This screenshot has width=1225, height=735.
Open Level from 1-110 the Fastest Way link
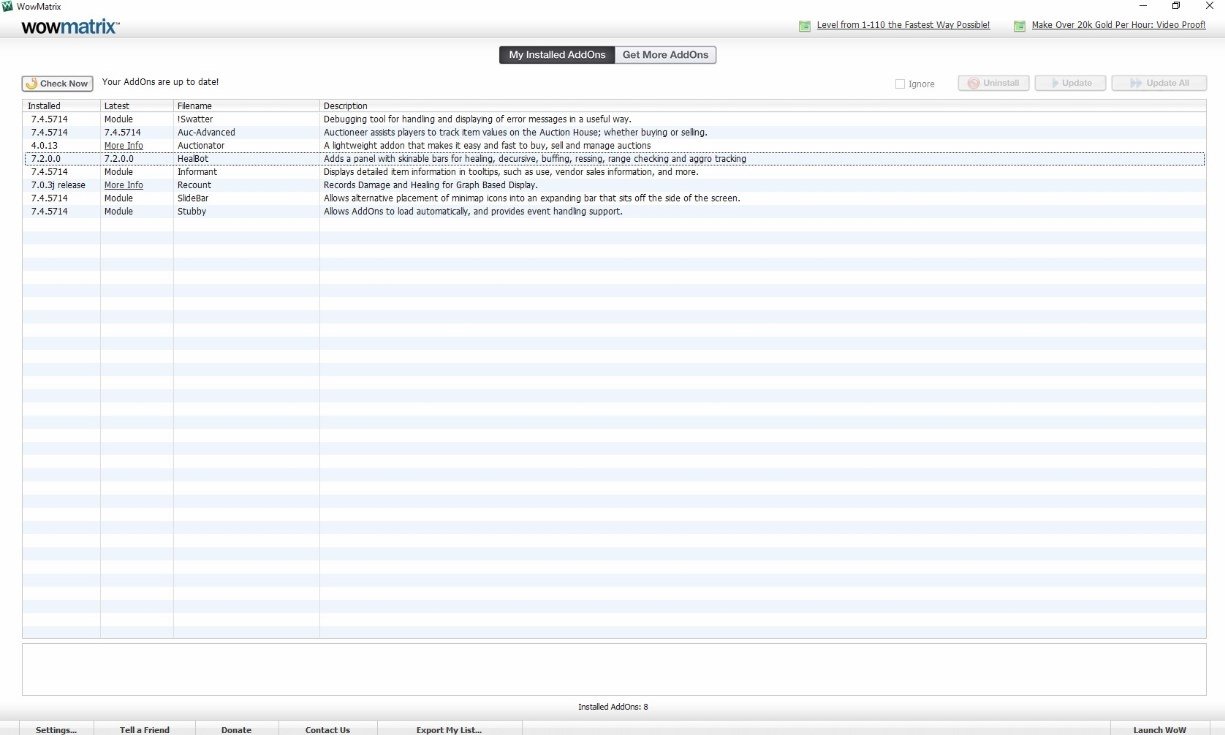(903, 26)
